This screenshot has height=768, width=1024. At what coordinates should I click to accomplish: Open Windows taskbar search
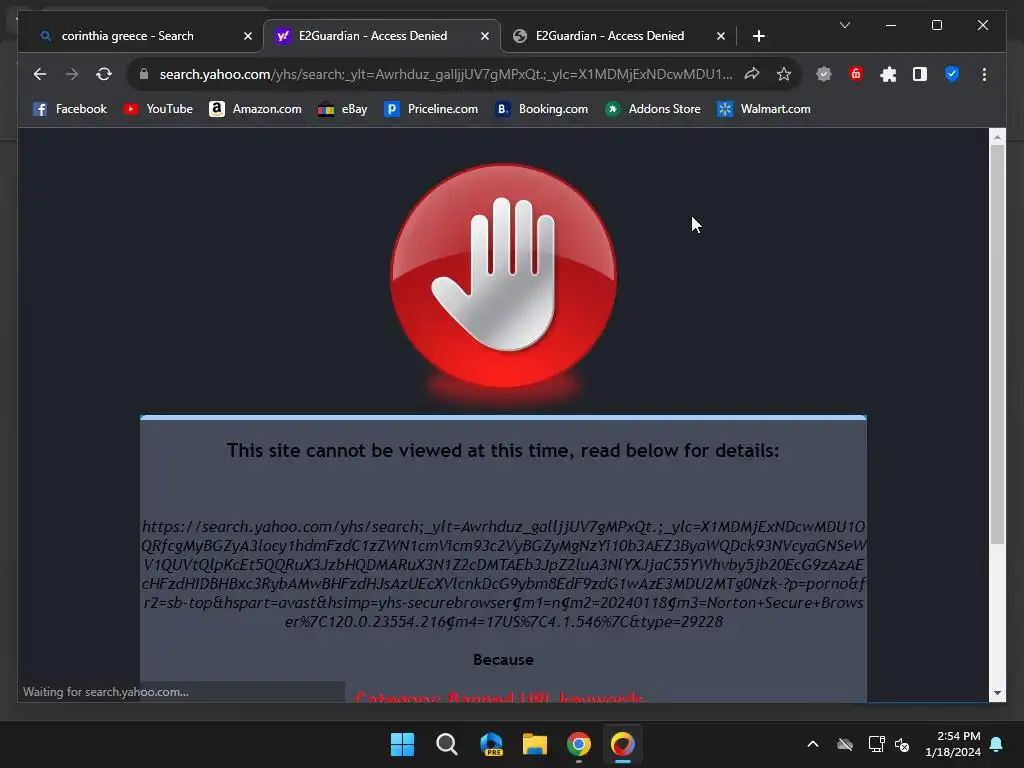tap(447, 744)
